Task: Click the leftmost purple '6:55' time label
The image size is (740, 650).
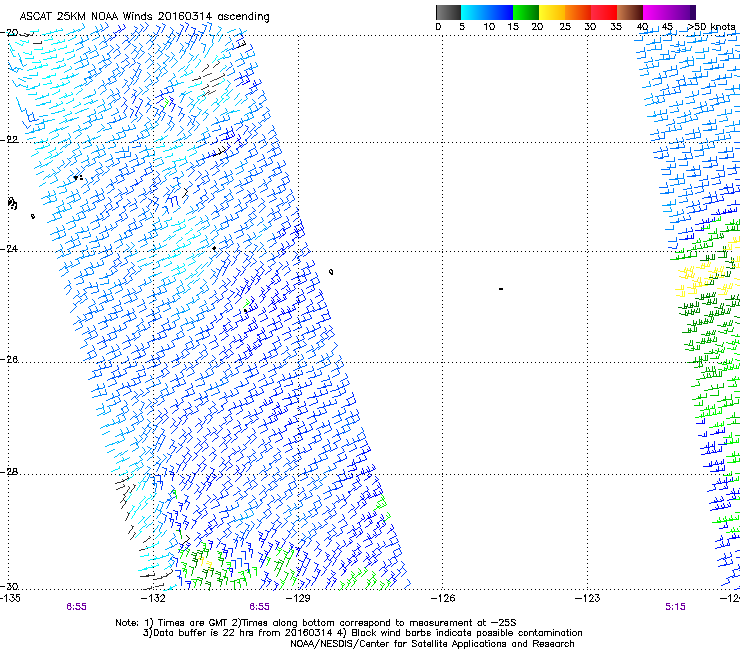Action: [x=76, y=607]
